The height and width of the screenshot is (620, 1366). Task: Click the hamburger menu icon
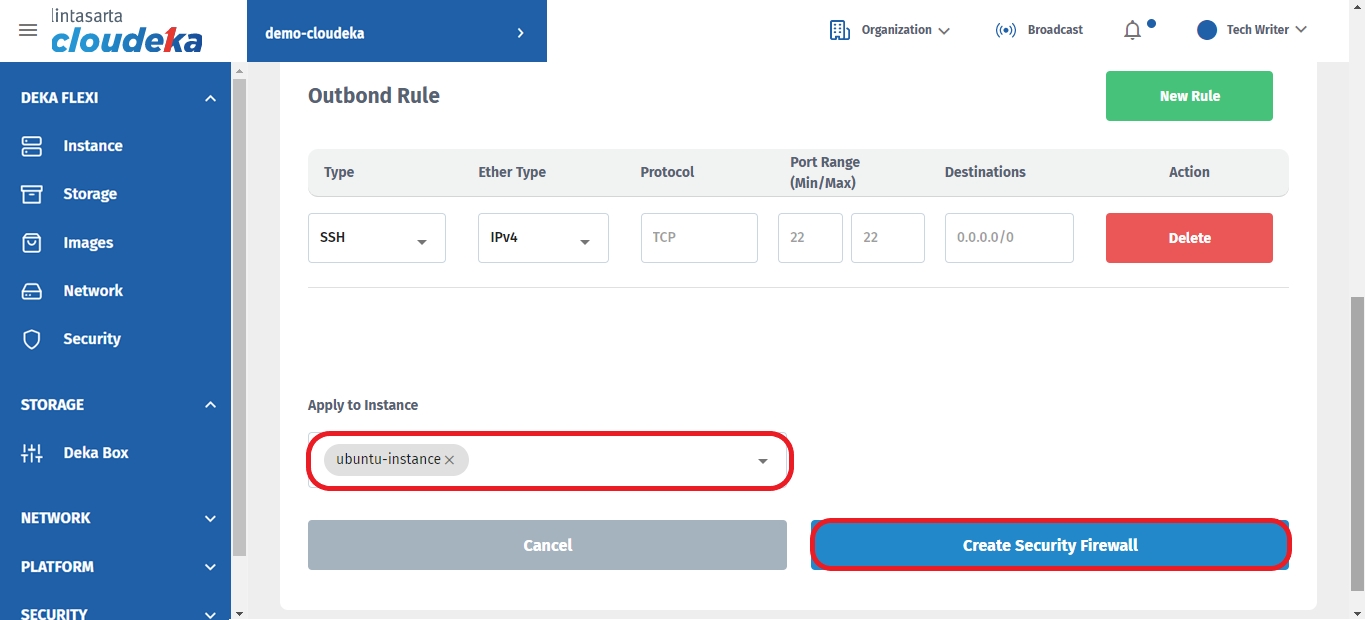click(x=28, y=30)
